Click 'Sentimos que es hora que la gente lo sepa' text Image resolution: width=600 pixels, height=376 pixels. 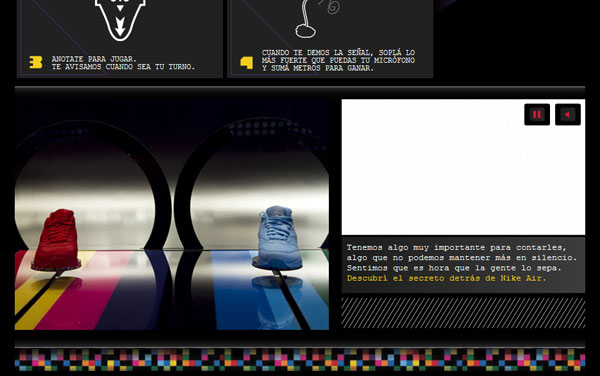tap(454, 268)
